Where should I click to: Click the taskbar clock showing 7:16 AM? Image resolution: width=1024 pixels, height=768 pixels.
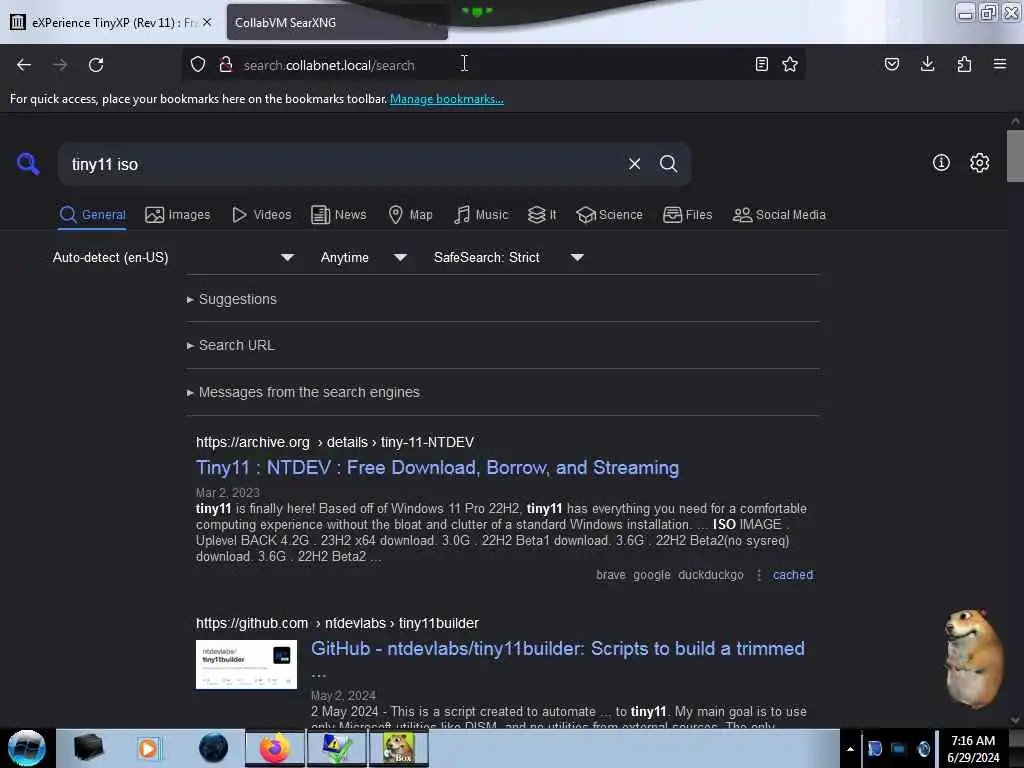coord(973,748)
